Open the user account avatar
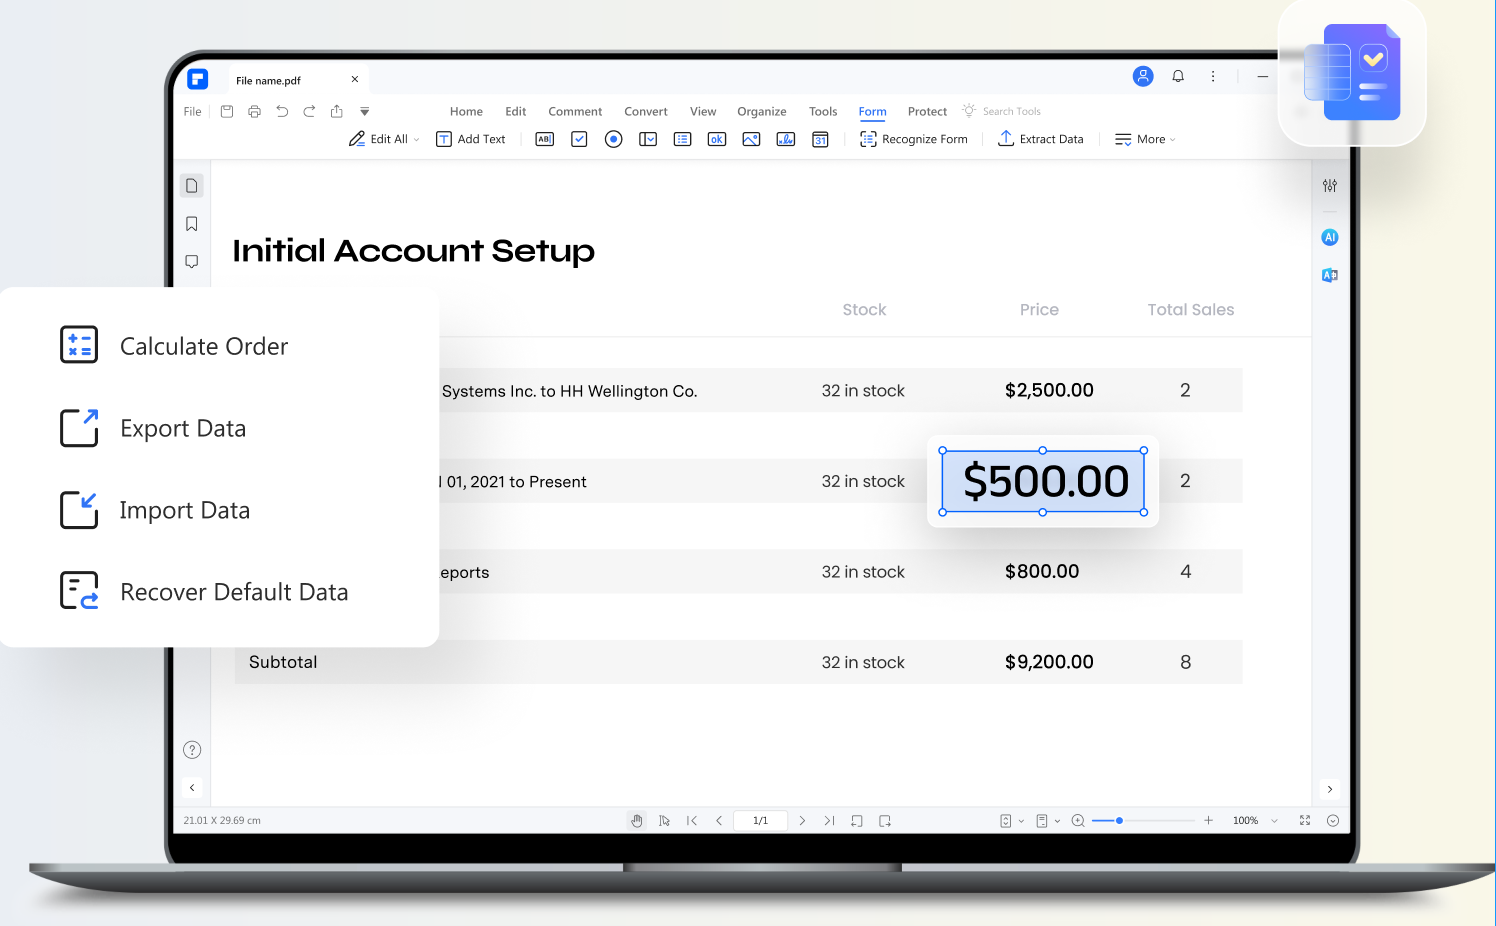 [1143, 76]
